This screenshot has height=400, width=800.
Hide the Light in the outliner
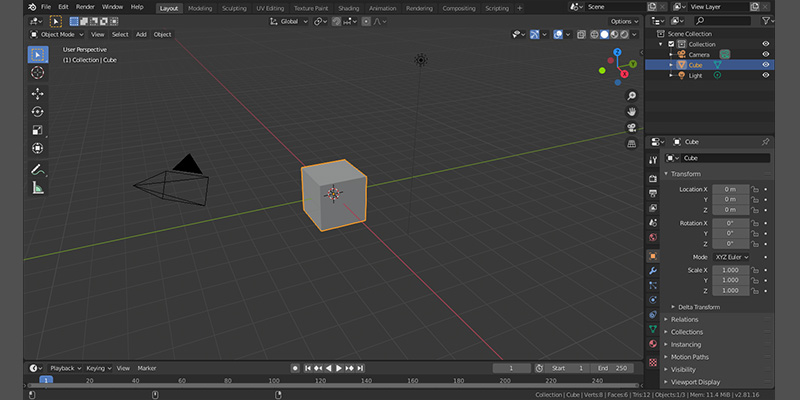766,75
